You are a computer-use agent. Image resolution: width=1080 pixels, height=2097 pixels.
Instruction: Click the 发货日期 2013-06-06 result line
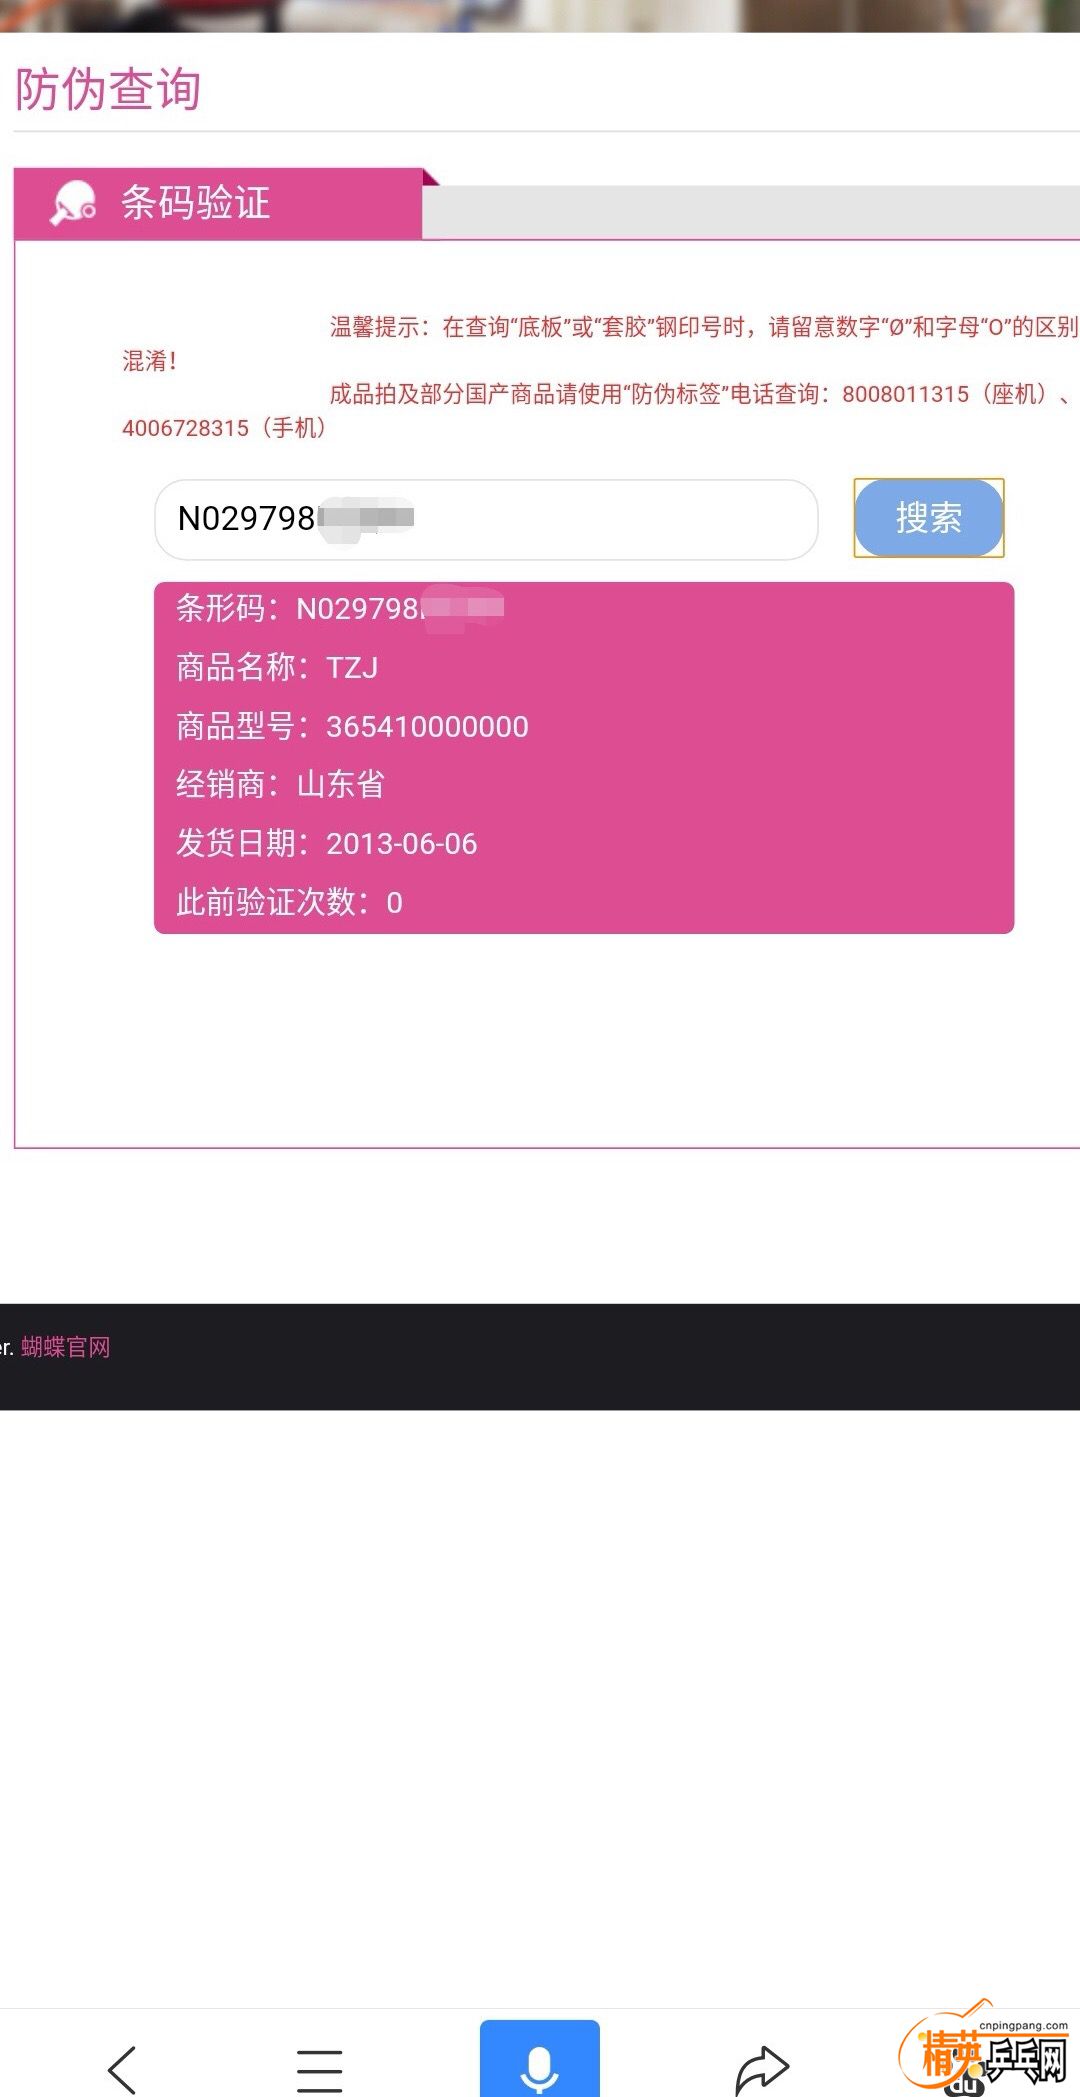[327, 843]
